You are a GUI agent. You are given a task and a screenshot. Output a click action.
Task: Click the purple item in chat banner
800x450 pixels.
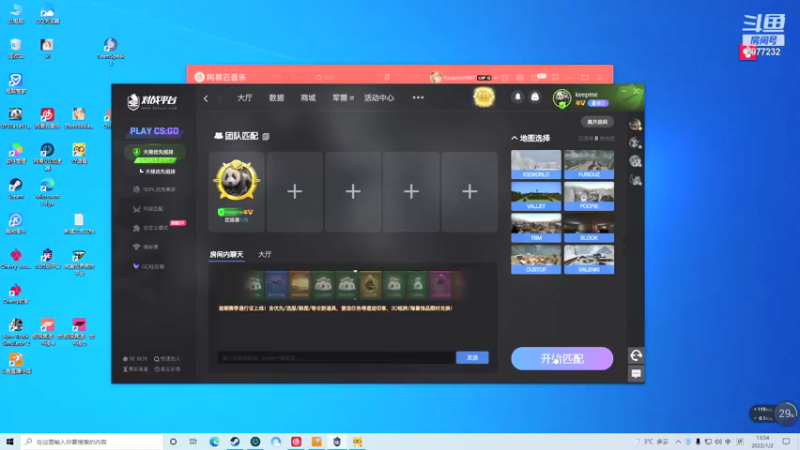tap(440, 285)
